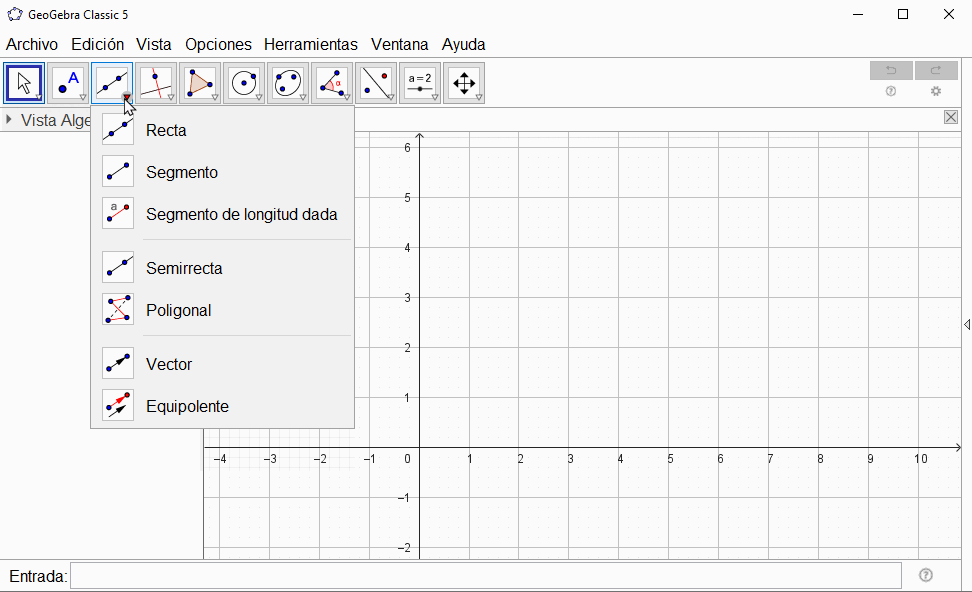This screenshot has height=592, width=972.
Task: Select the Polygon tool
Action: [x=200, y=83]
